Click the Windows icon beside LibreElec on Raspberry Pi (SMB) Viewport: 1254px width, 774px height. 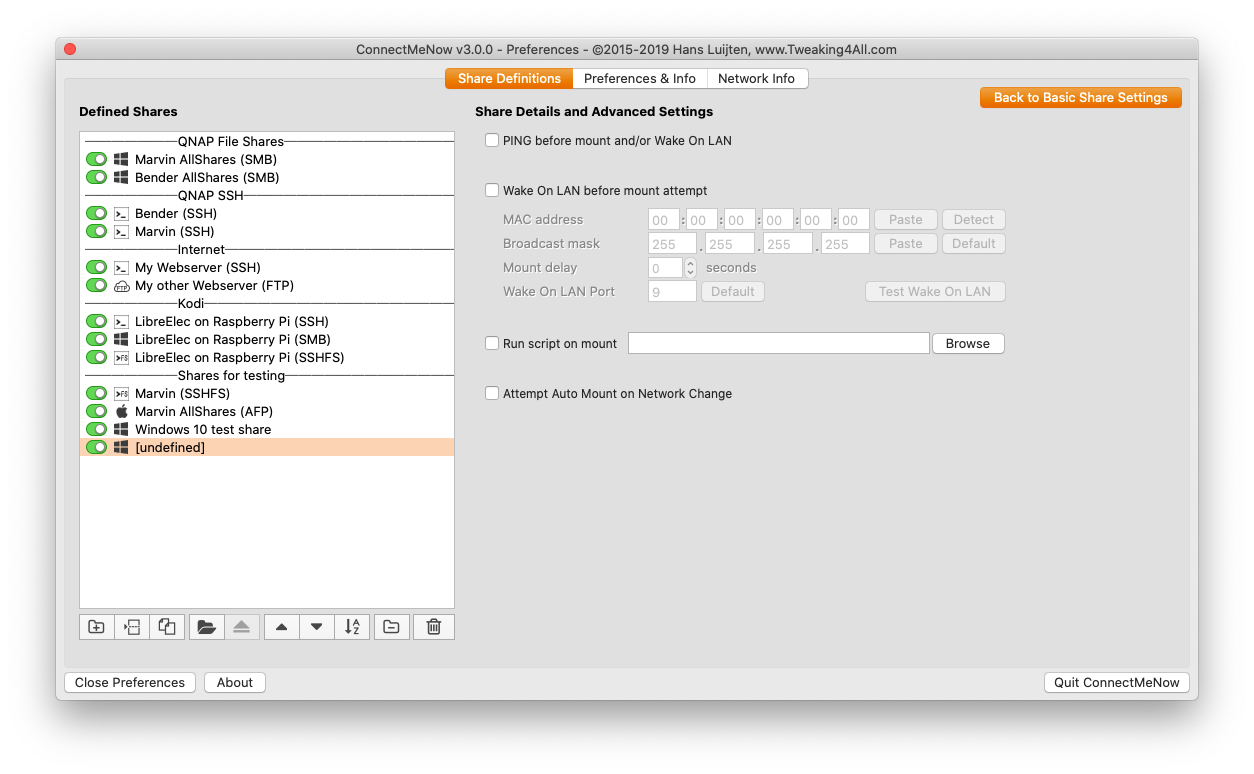click(121, 339)
